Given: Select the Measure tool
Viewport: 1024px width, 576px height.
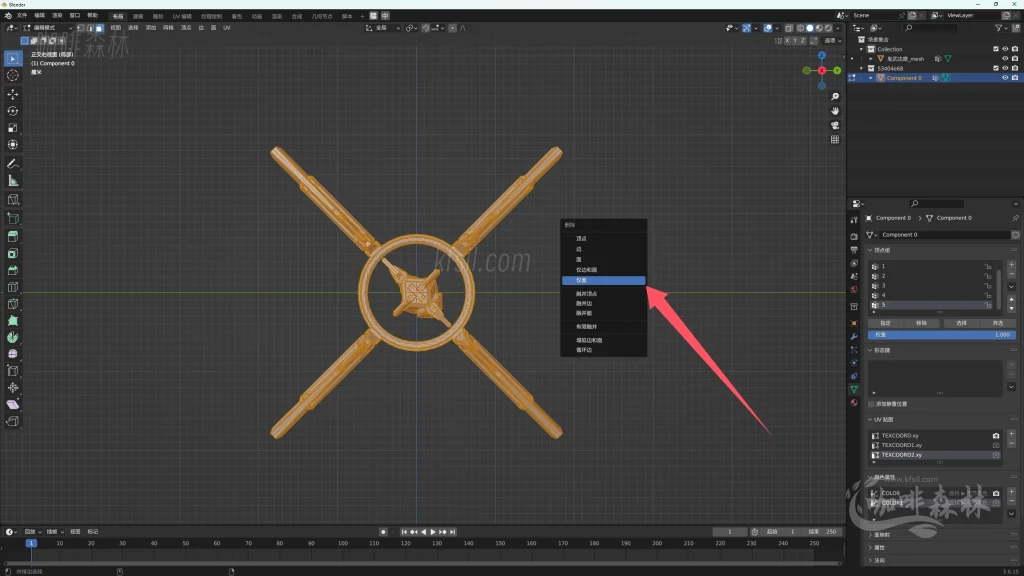Looking at the screenshot, I should click(x=13, y=181).
